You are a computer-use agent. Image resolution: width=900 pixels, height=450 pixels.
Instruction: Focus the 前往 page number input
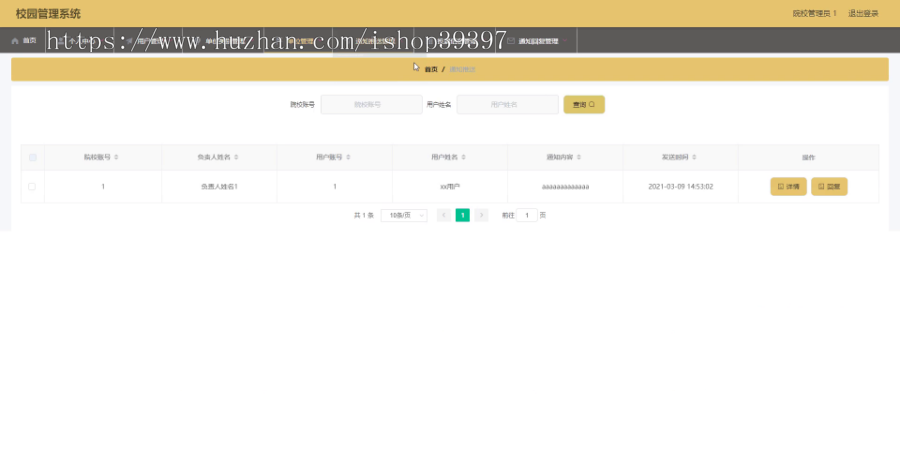point(526,215)
